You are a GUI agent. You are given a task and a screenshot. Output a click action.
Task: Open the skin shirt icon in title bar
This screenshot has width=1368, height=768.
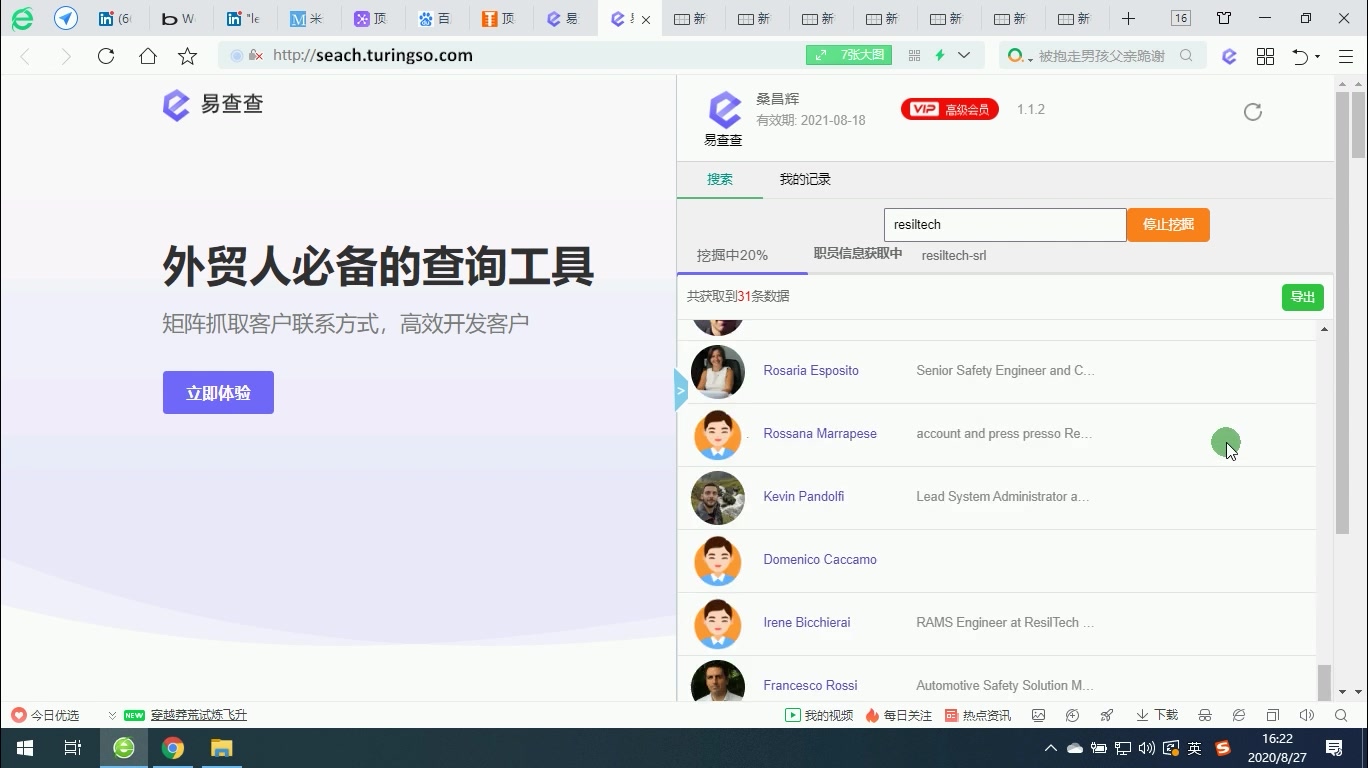tap(1224, 18)
